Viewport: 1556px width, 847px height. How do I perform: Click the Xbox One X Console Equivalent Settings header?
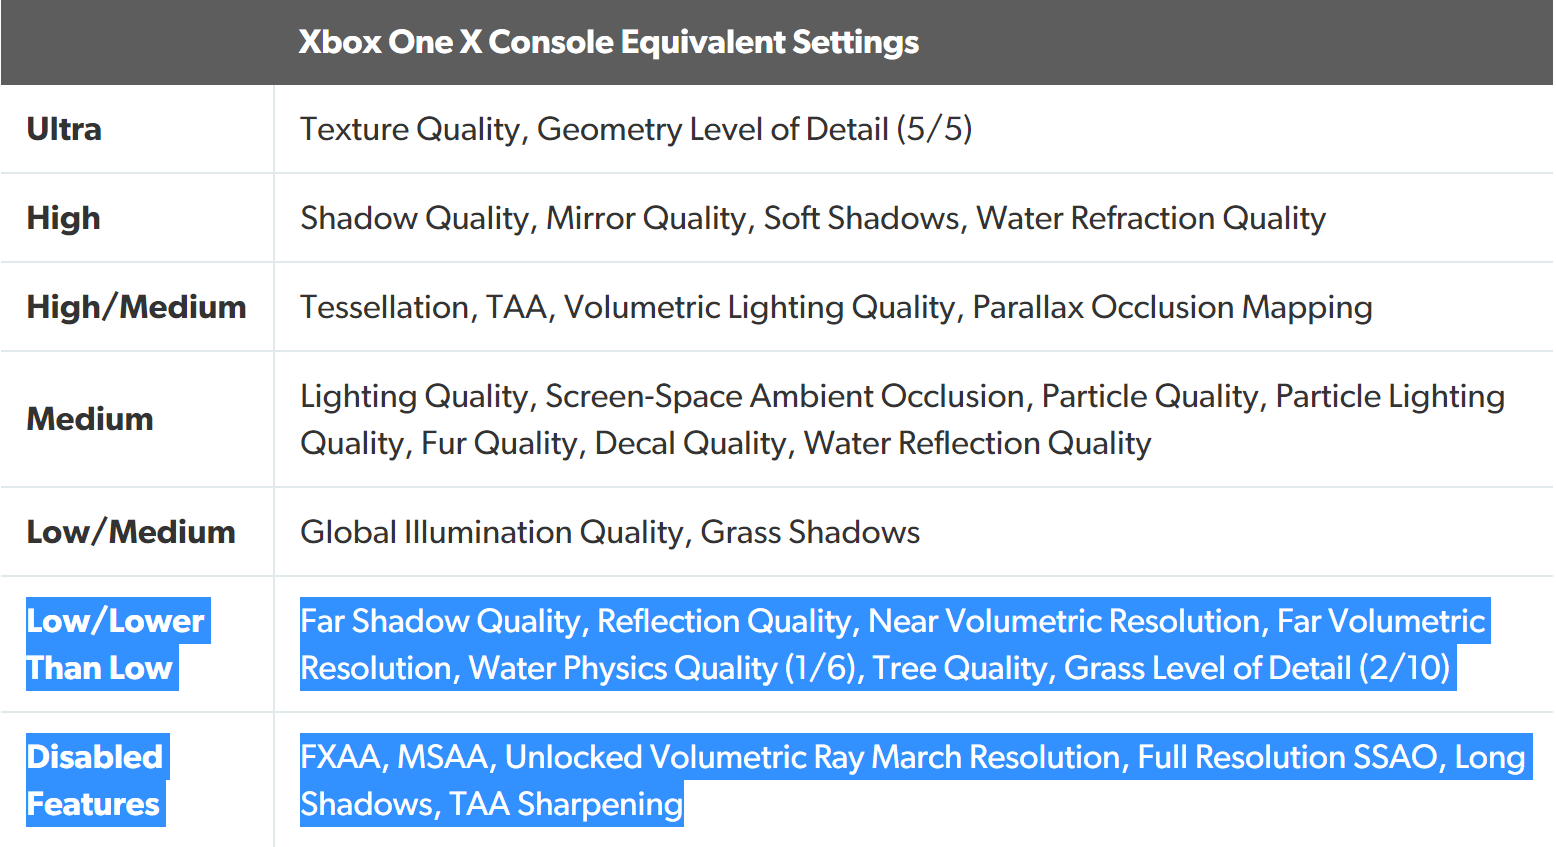click(x=608, y=42)
